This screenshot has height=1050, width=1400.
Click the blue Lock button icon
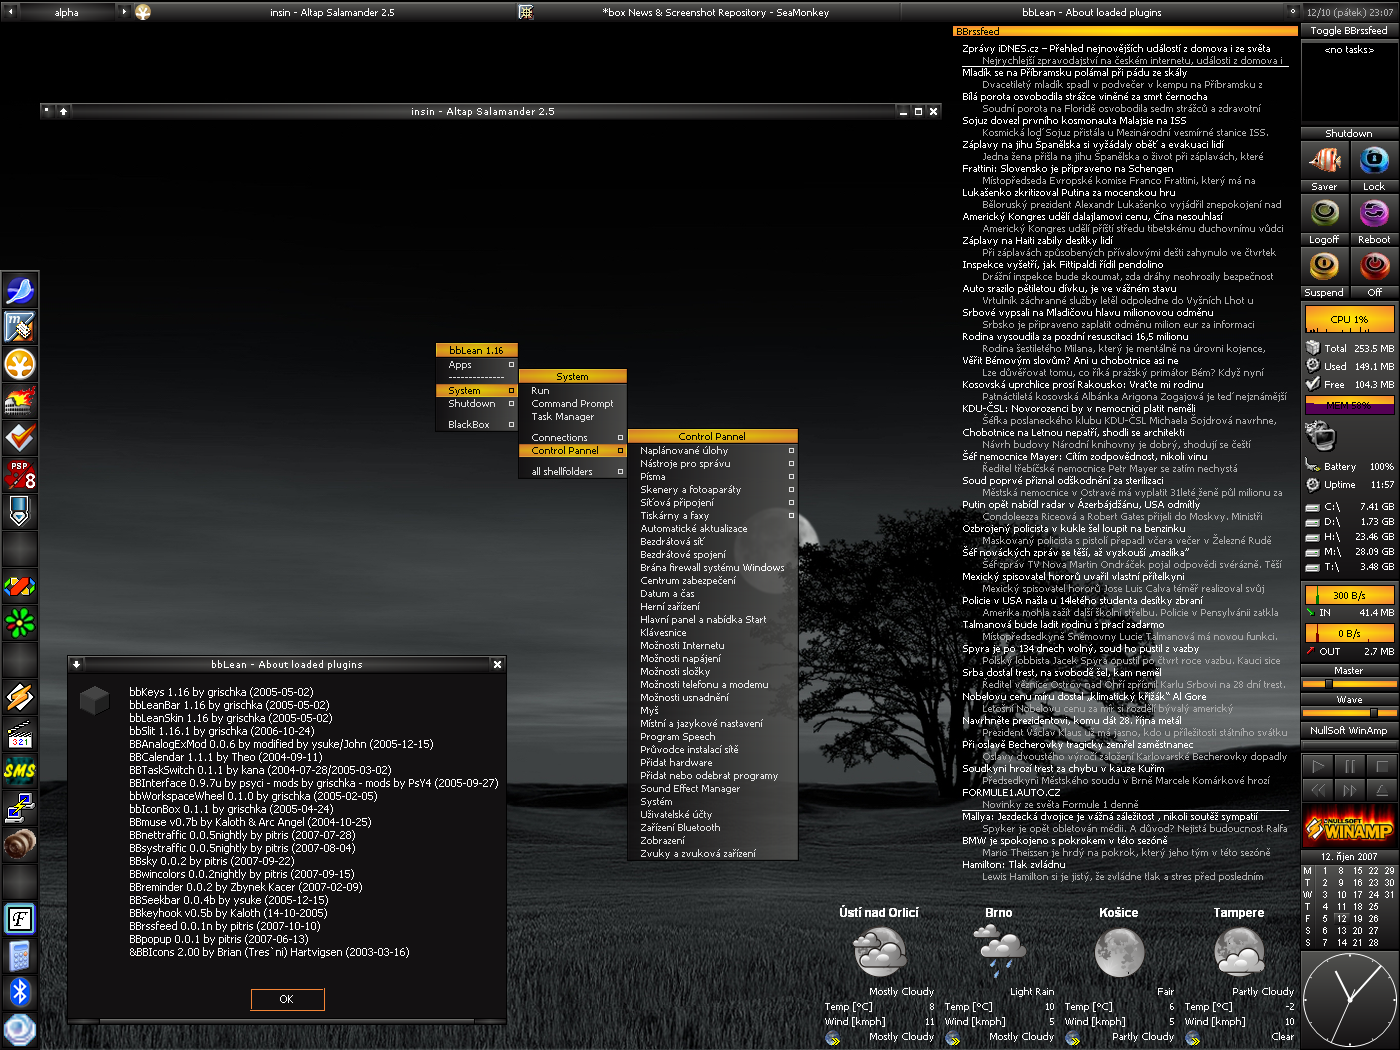coord(1374,160)
